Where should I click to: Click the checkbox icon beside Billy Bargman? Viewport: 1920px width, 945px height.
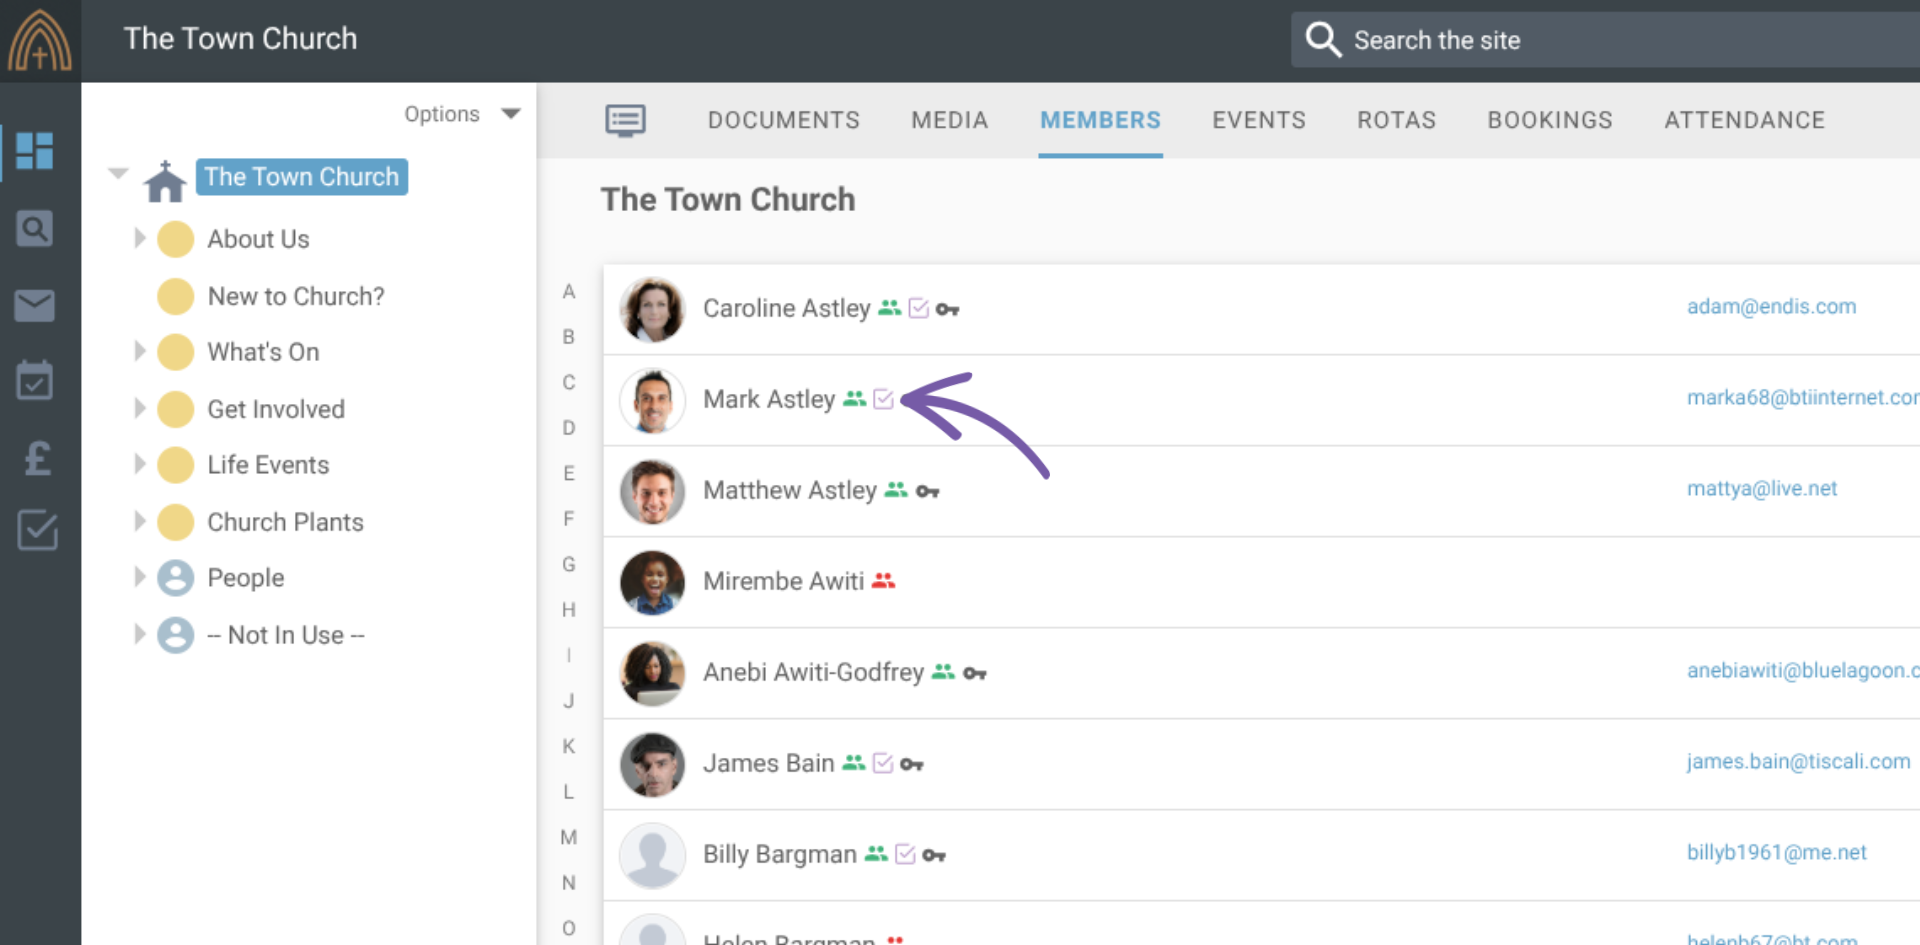coord(905,854)
